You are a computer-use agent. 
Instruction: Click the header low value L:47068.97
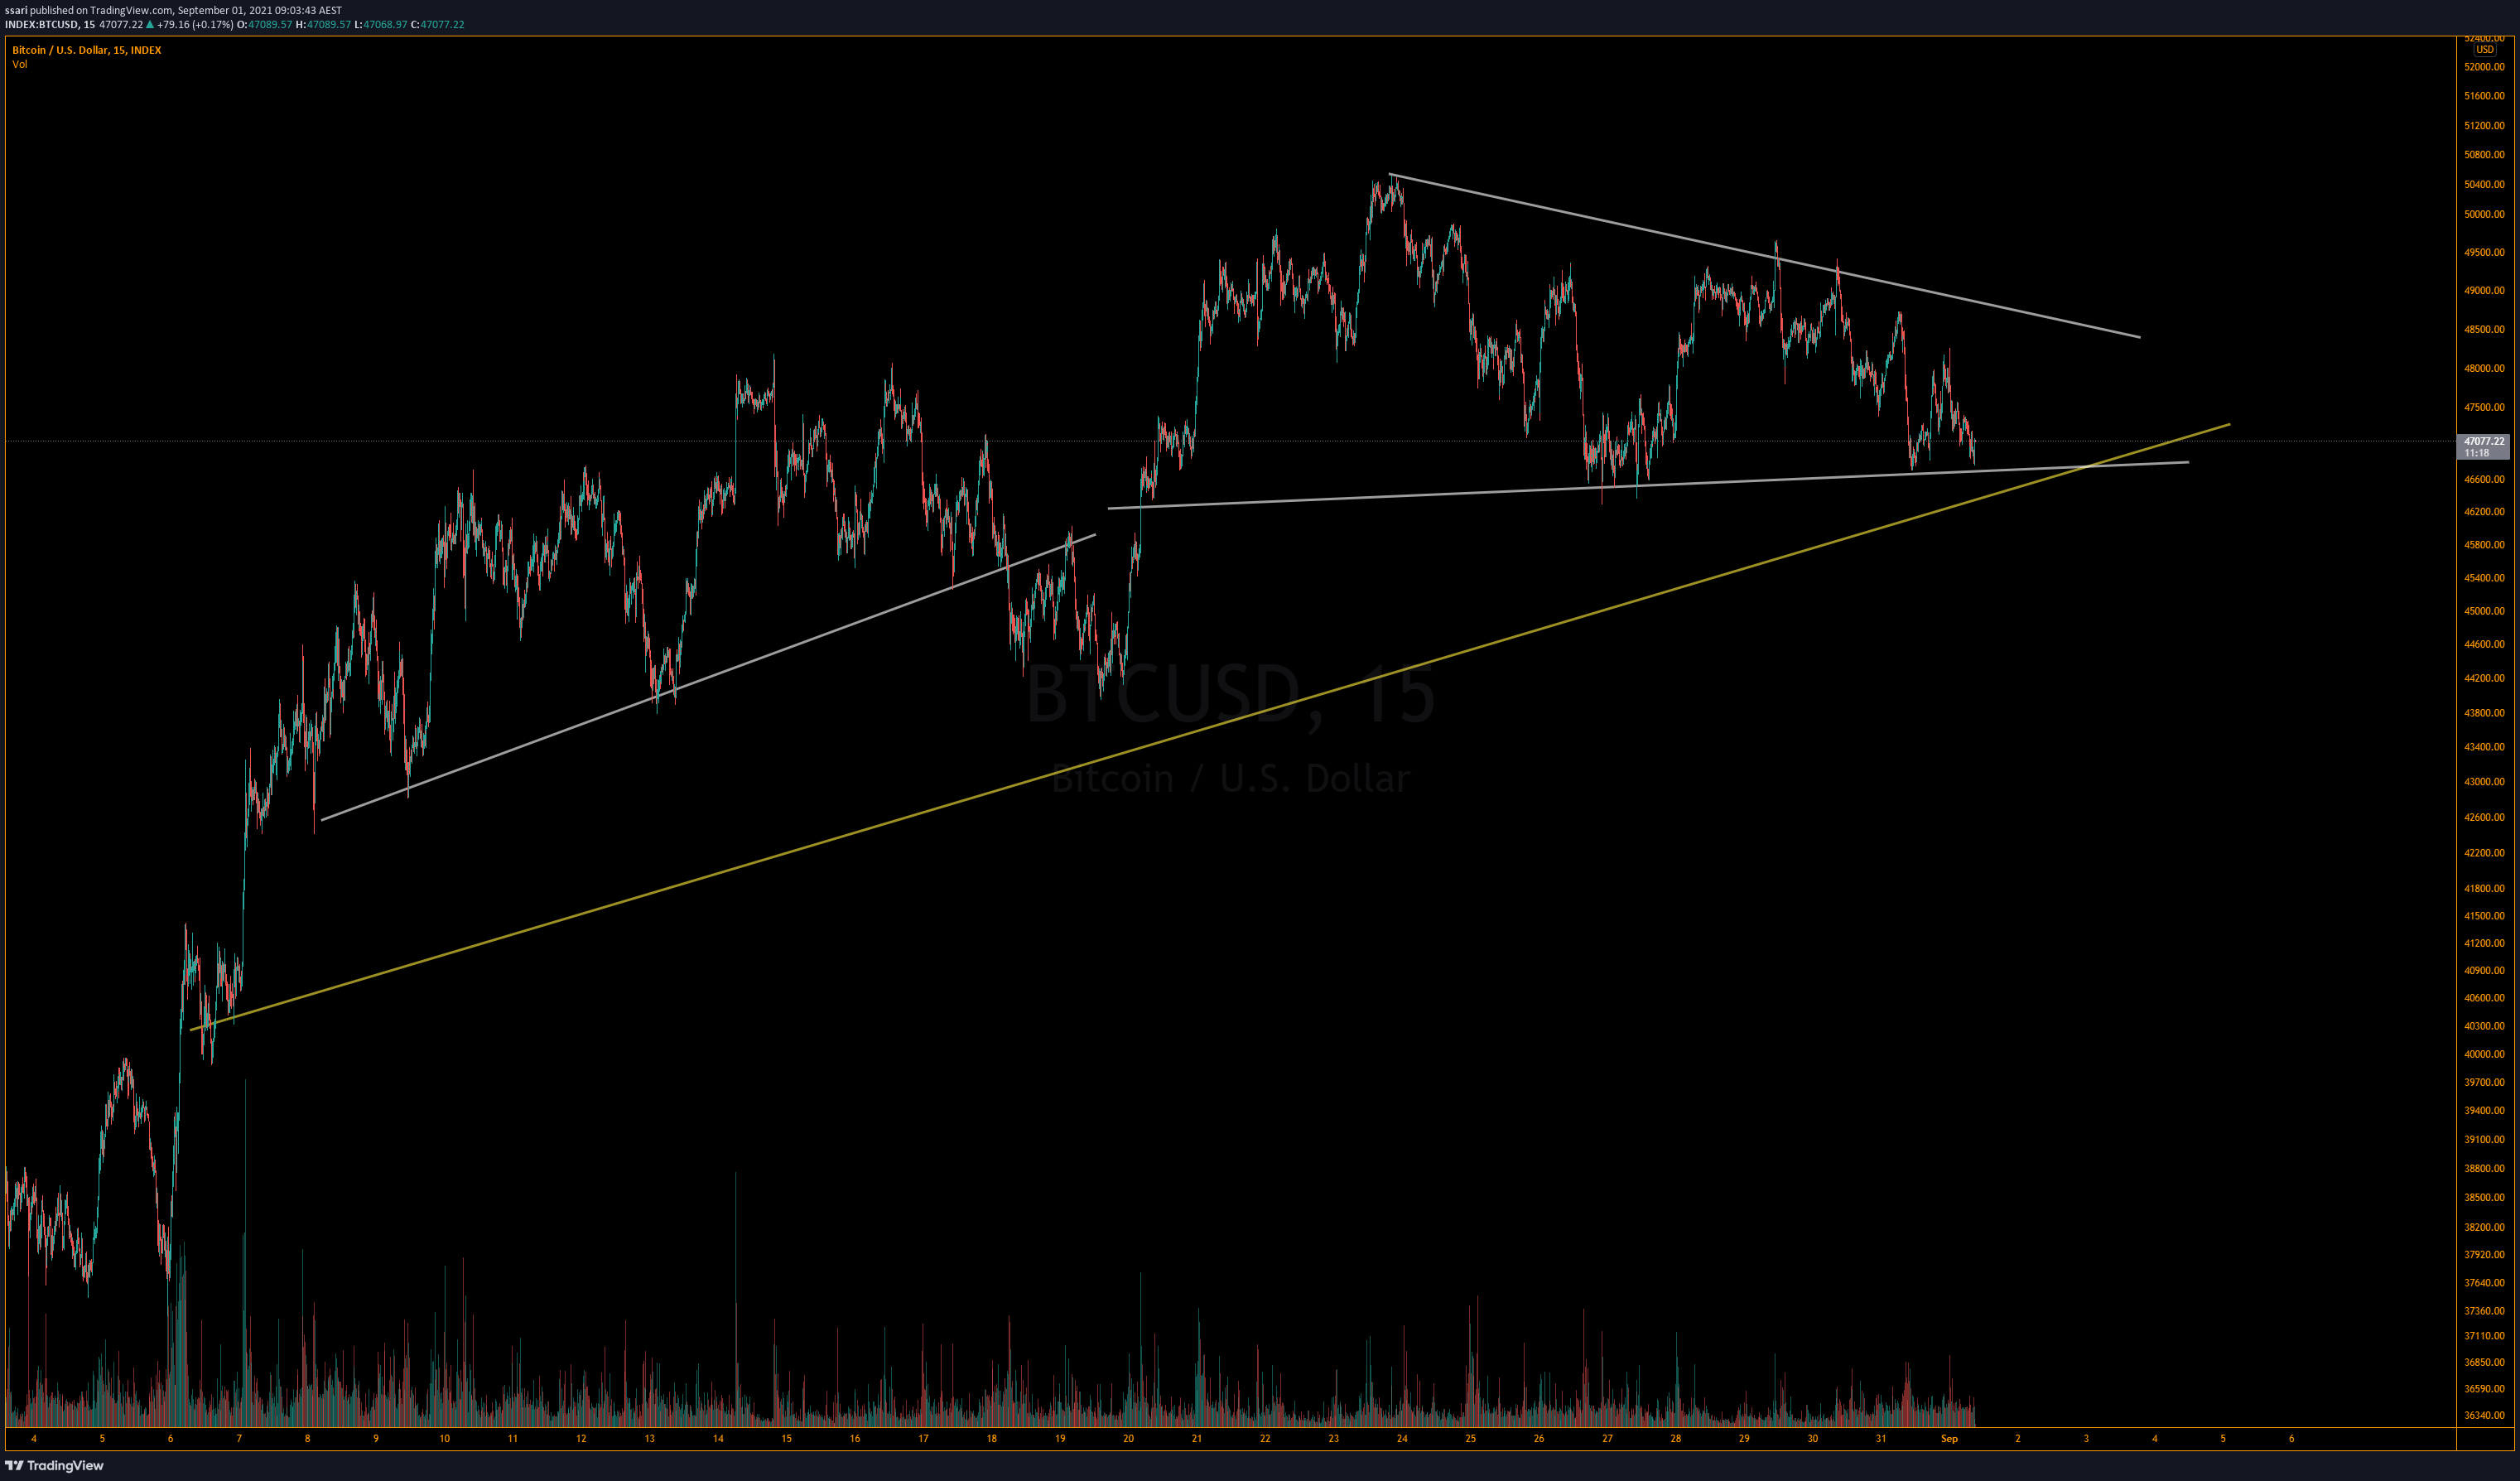click(380, 24)
